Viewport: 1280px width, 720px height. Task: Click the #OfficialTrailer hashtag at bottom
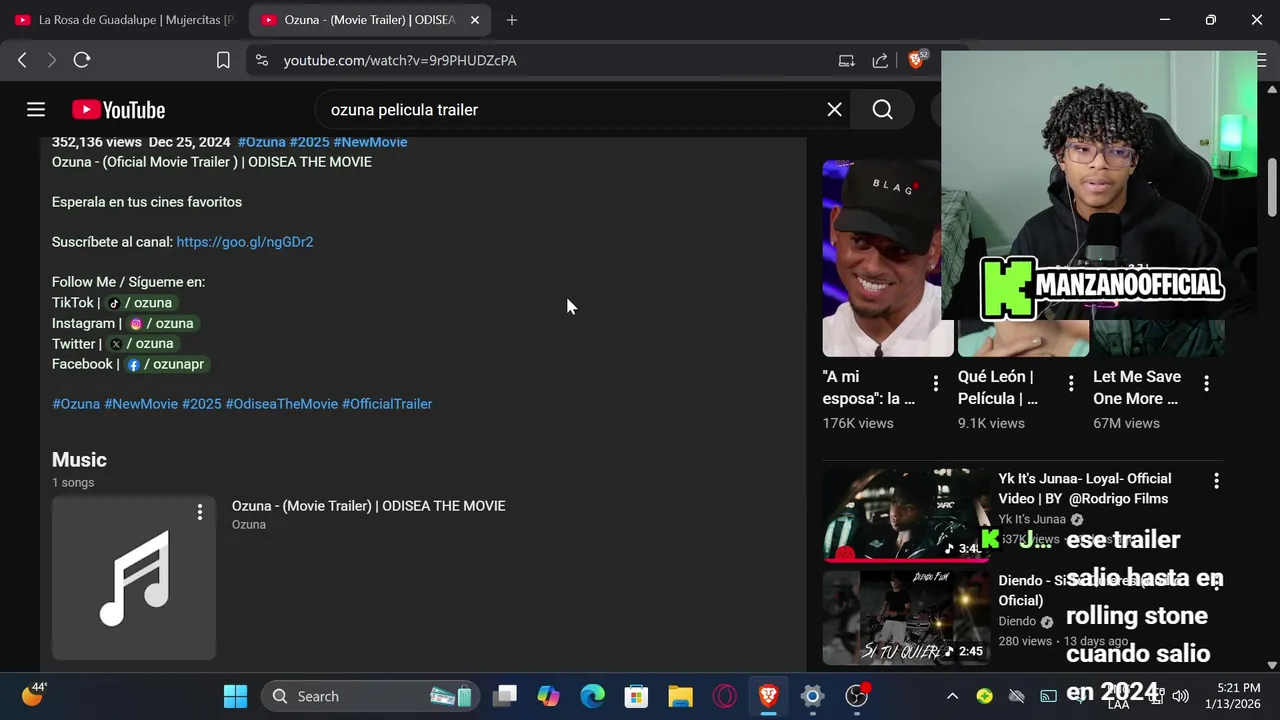[x=387, y=404]
